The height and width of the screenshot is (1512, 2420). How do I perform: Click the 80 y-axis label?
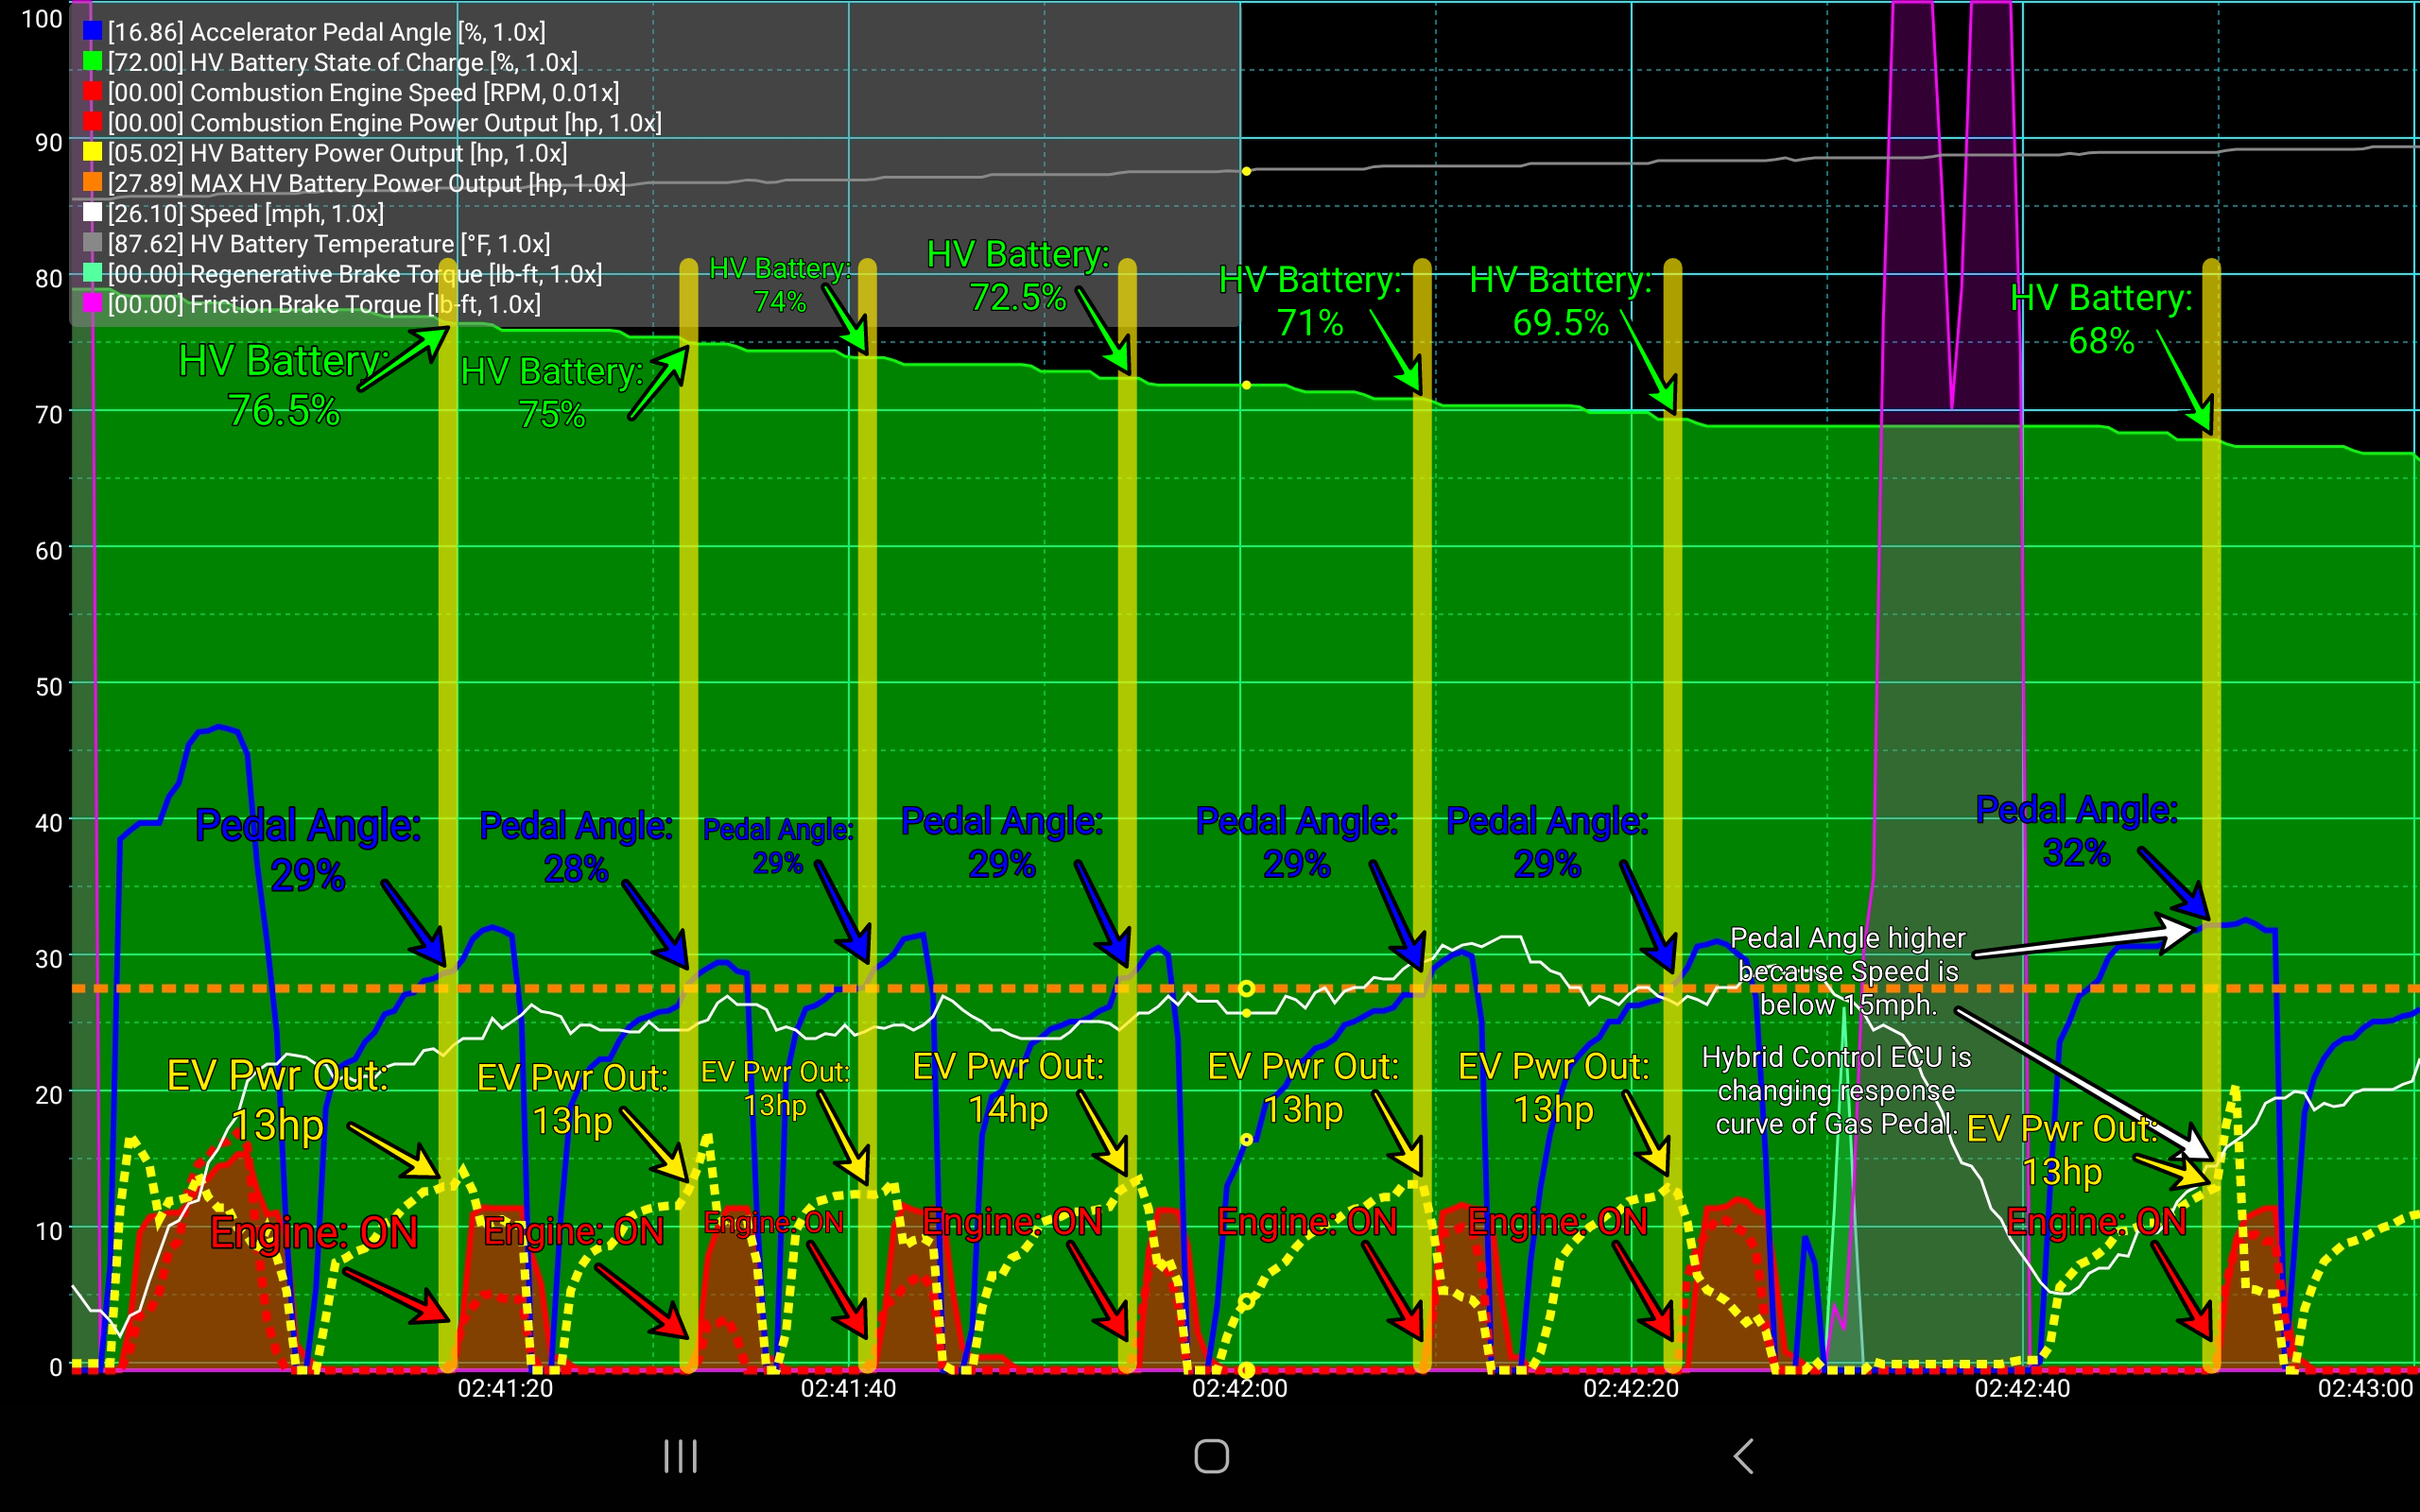pyautogui.click(x=49, y=279)
